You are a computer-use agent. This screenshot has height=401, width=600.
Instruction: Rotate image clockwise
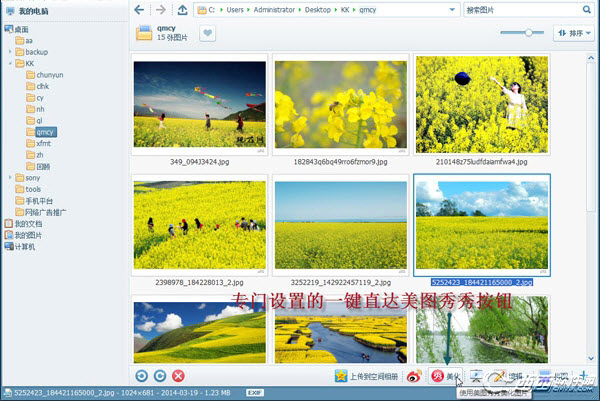point(160,376)
